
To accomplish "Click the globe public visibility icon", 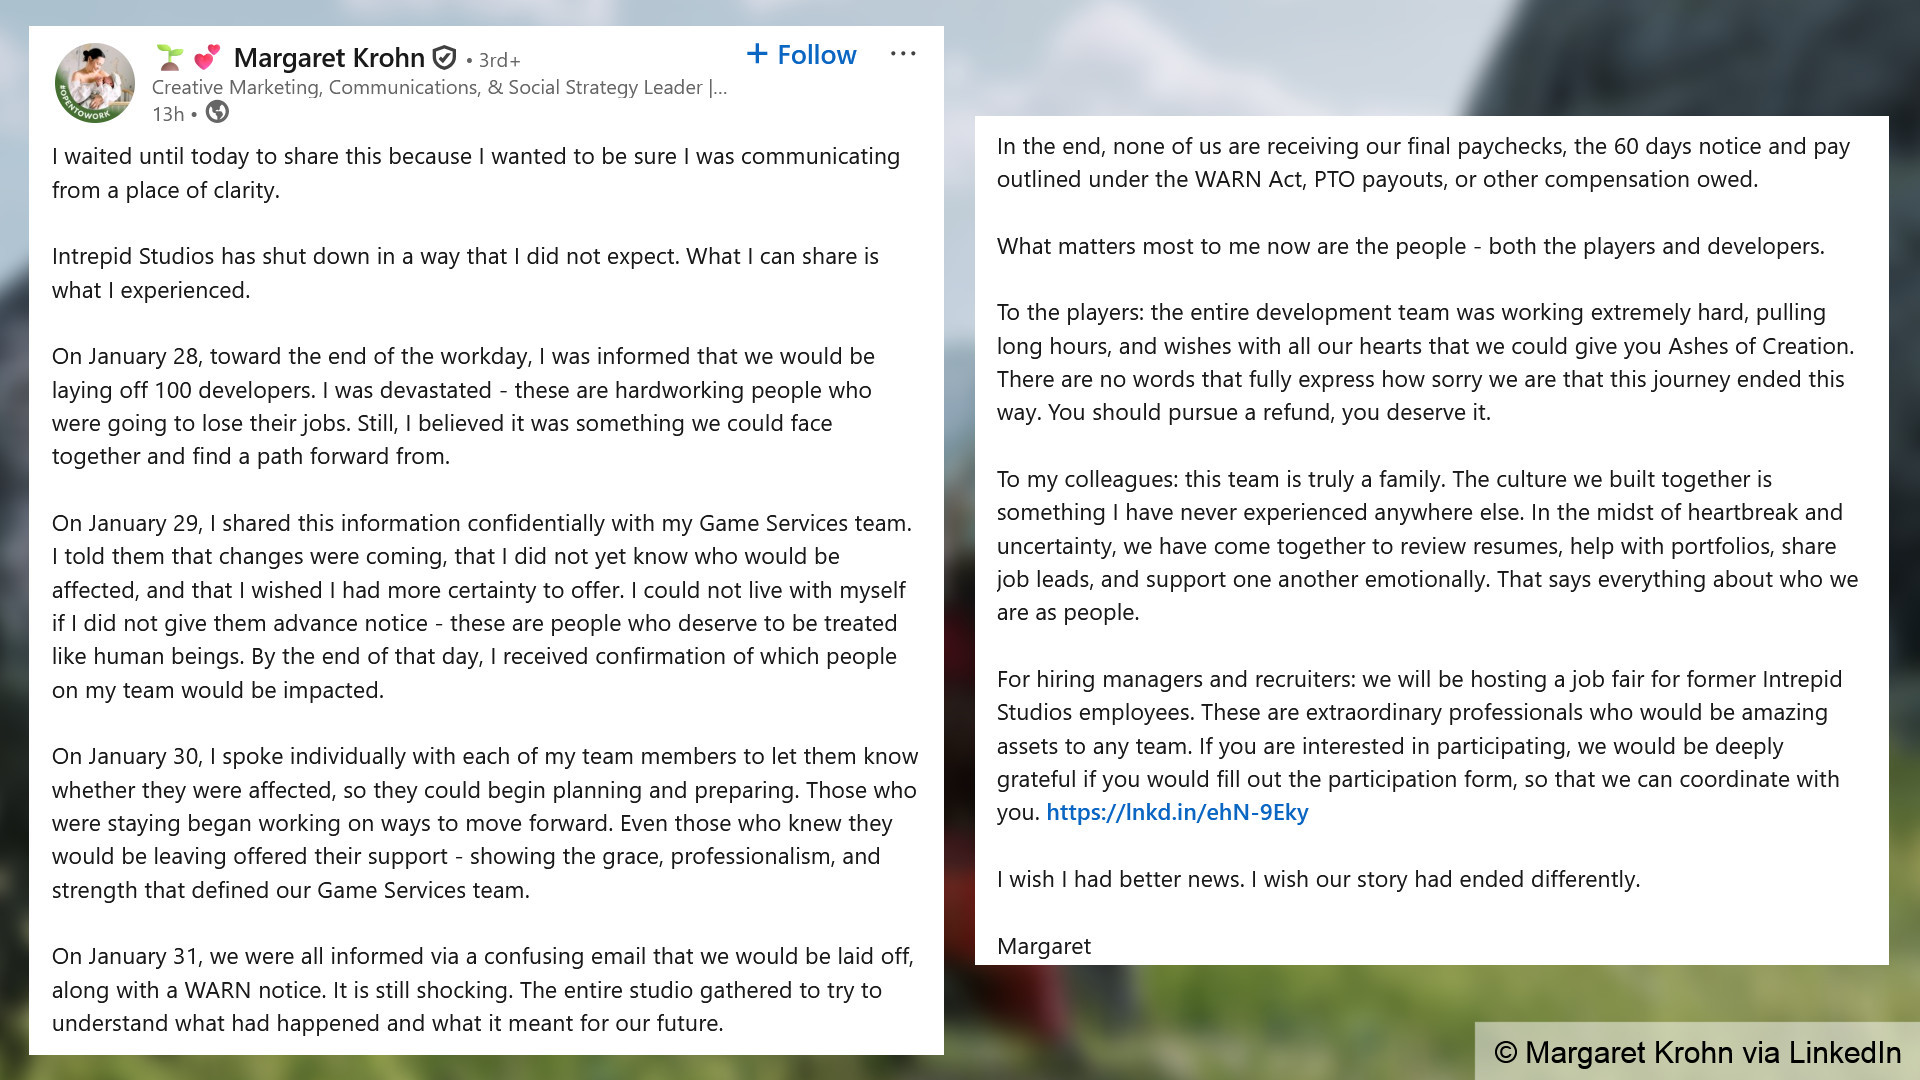I will (x=217, y=113).
